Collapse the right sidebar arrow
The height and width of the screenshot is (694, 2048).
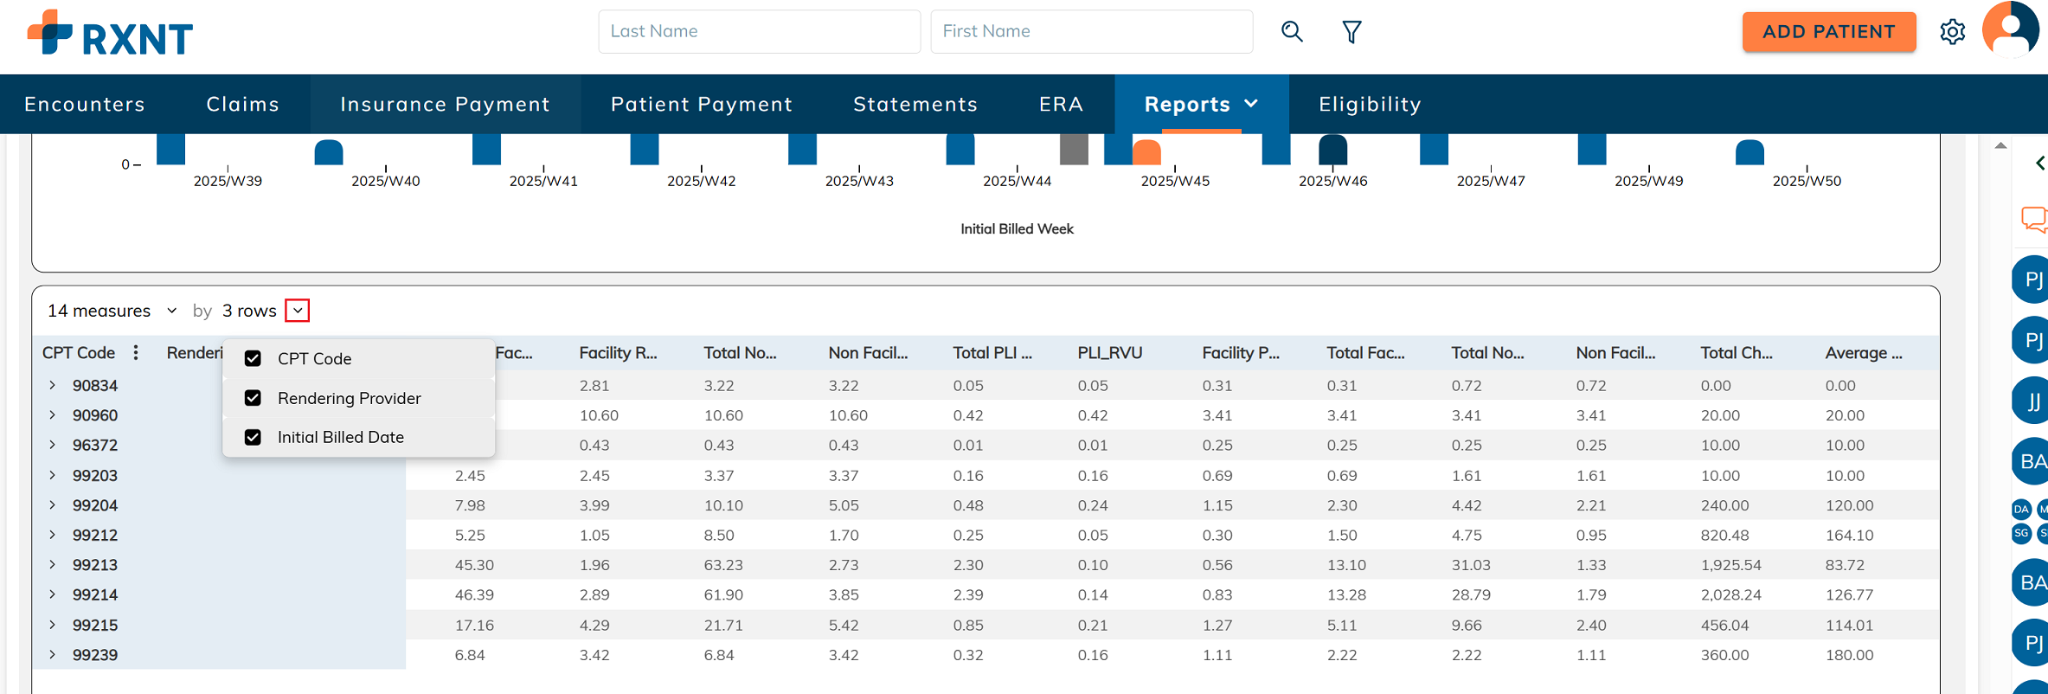(2039, 163)
